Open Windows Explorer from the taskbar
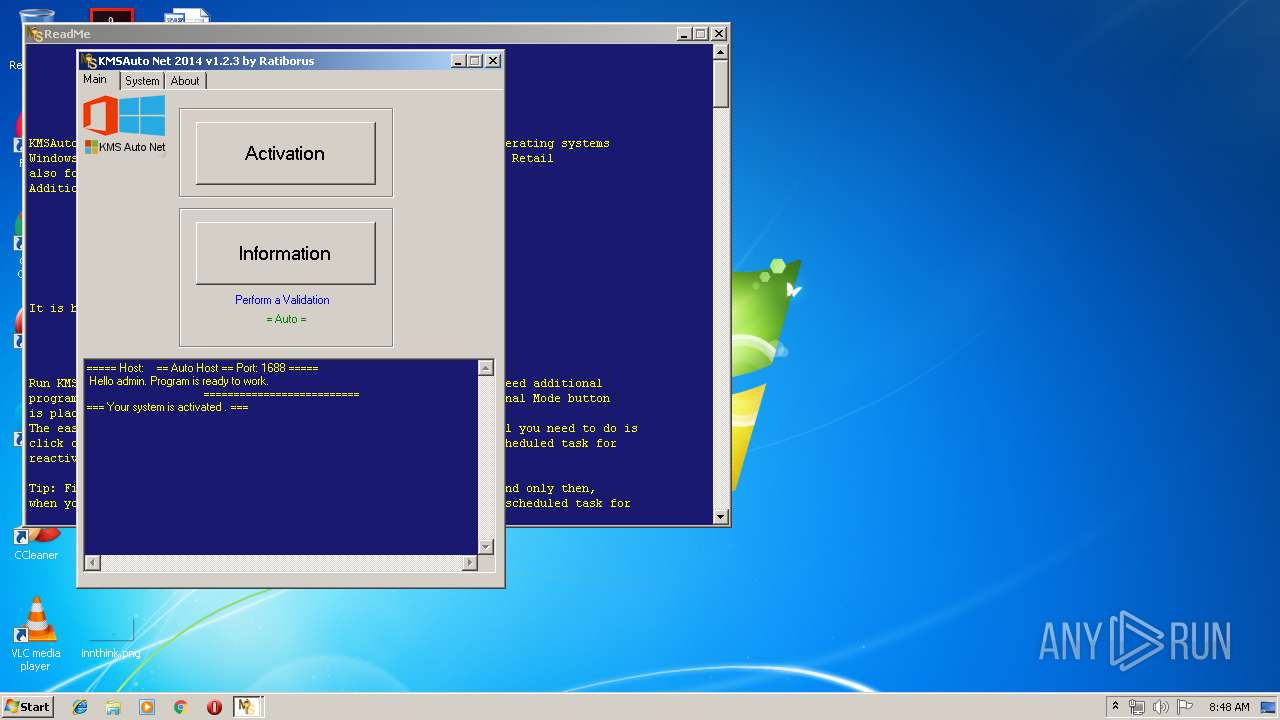The width and height of the screenshot is (1280, 720). click(x=113, y=707)
